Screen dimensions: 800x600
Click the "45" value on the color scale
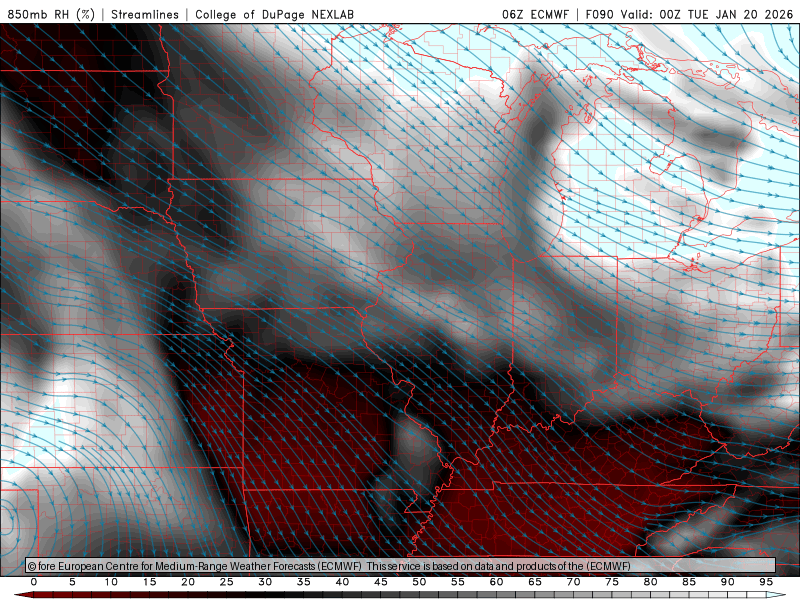(381, 582)
